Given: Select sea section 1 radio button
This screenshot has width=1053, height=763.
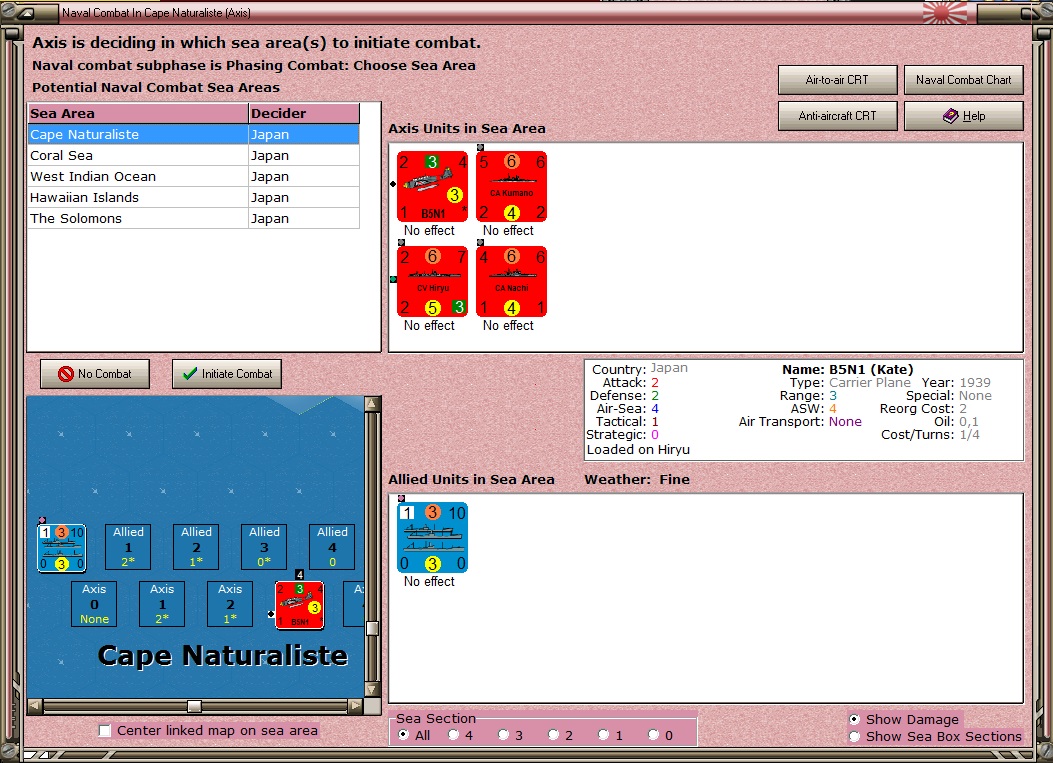Looking at the screenshot, I should [603, 735].
